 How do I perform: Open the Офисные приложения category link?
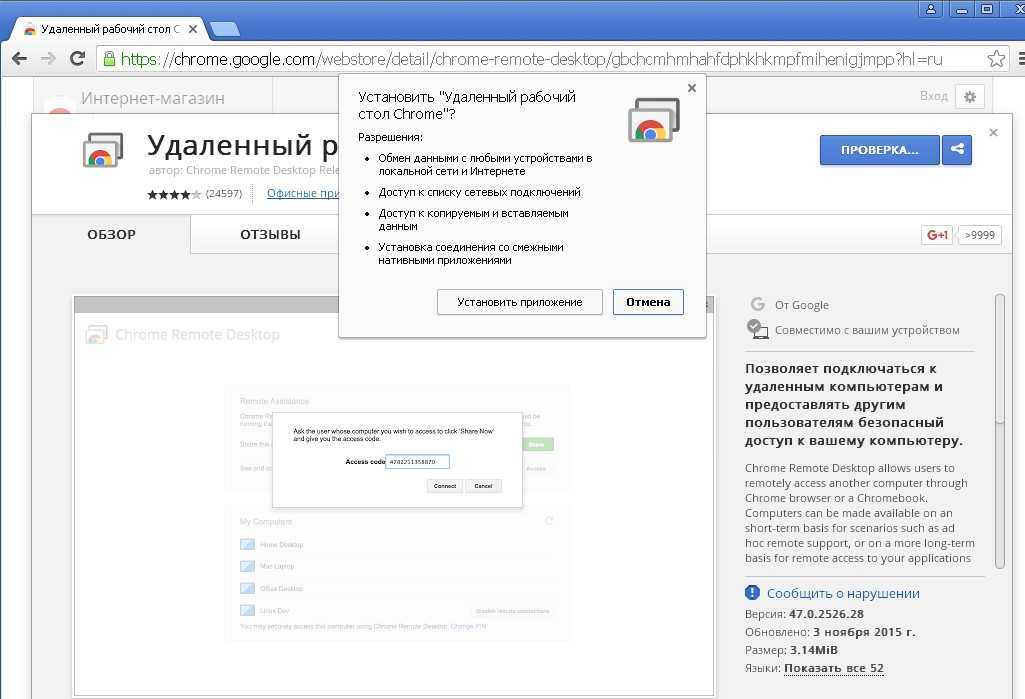click(303, 193)
